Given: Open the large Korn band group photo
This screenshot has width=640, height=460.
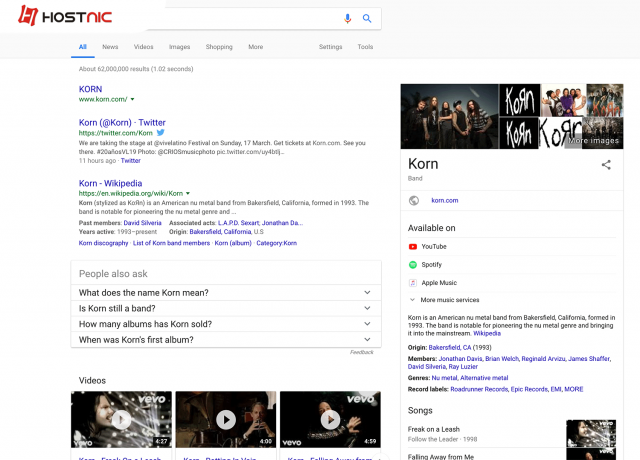Looking at the screenshot, I should point(449,116).
